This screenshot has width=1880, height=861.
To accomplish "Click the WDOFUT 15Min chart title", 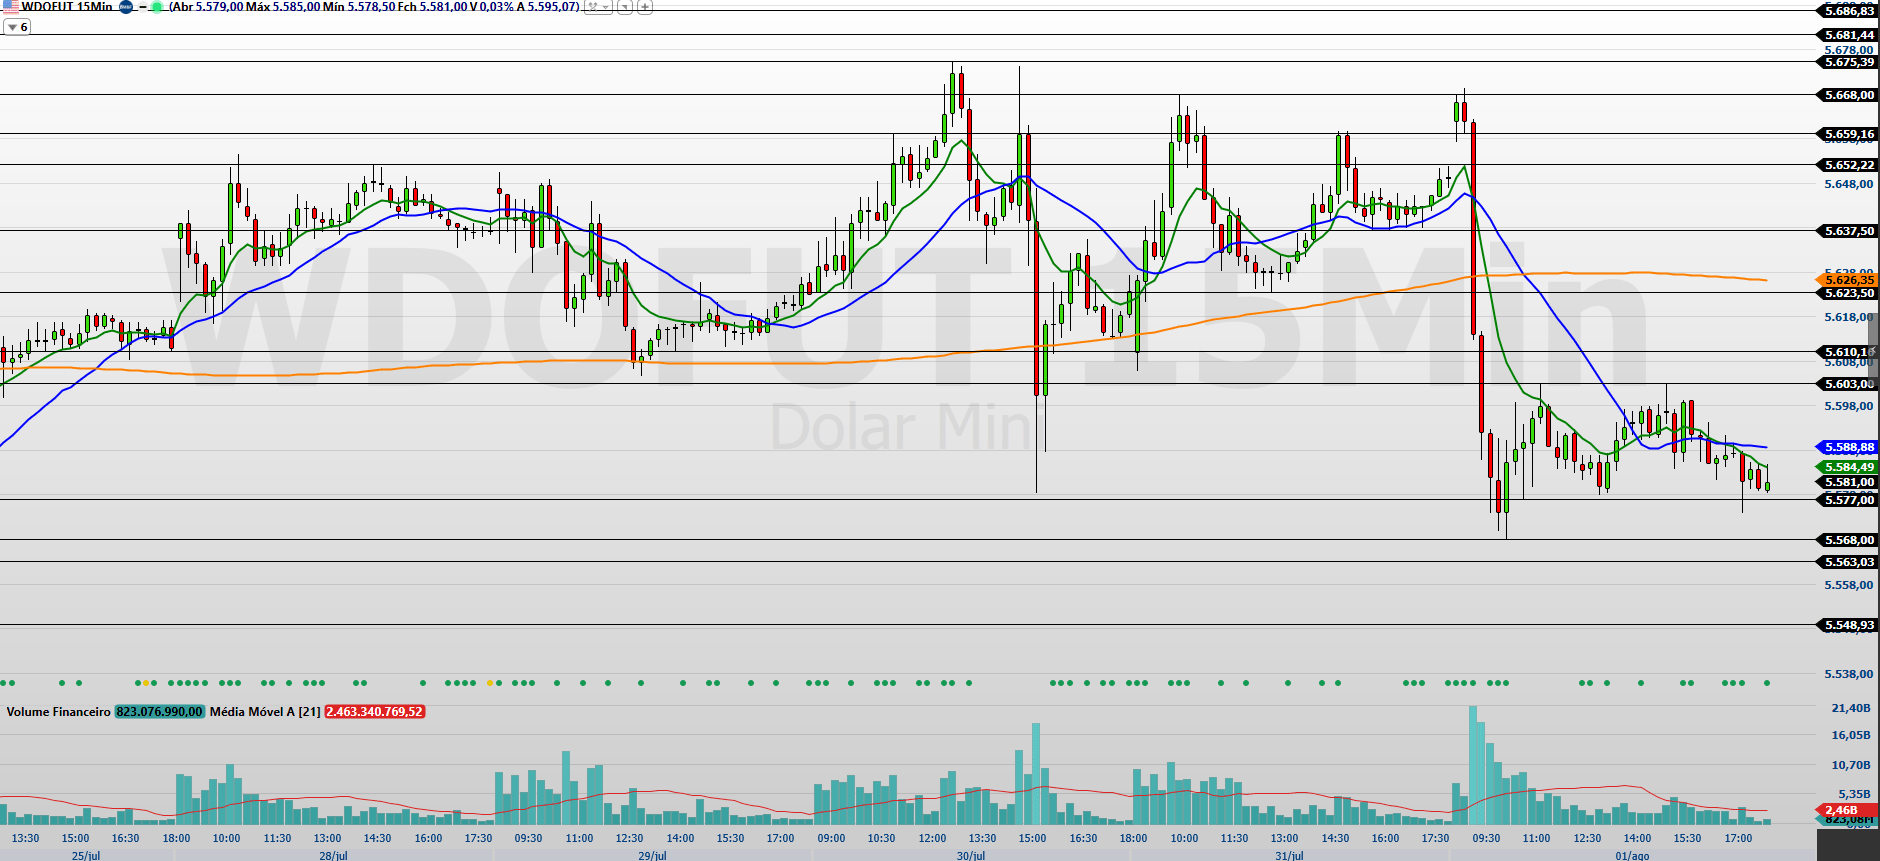I will point(66,7).
